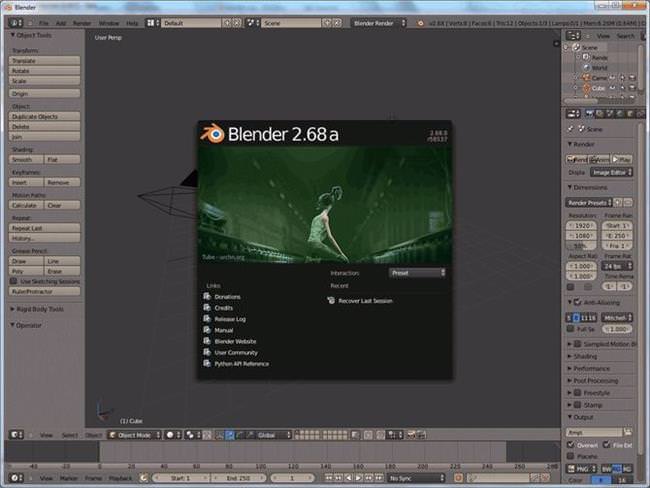
Task: Click the World icon in the outliner
Action: [586, 67]
